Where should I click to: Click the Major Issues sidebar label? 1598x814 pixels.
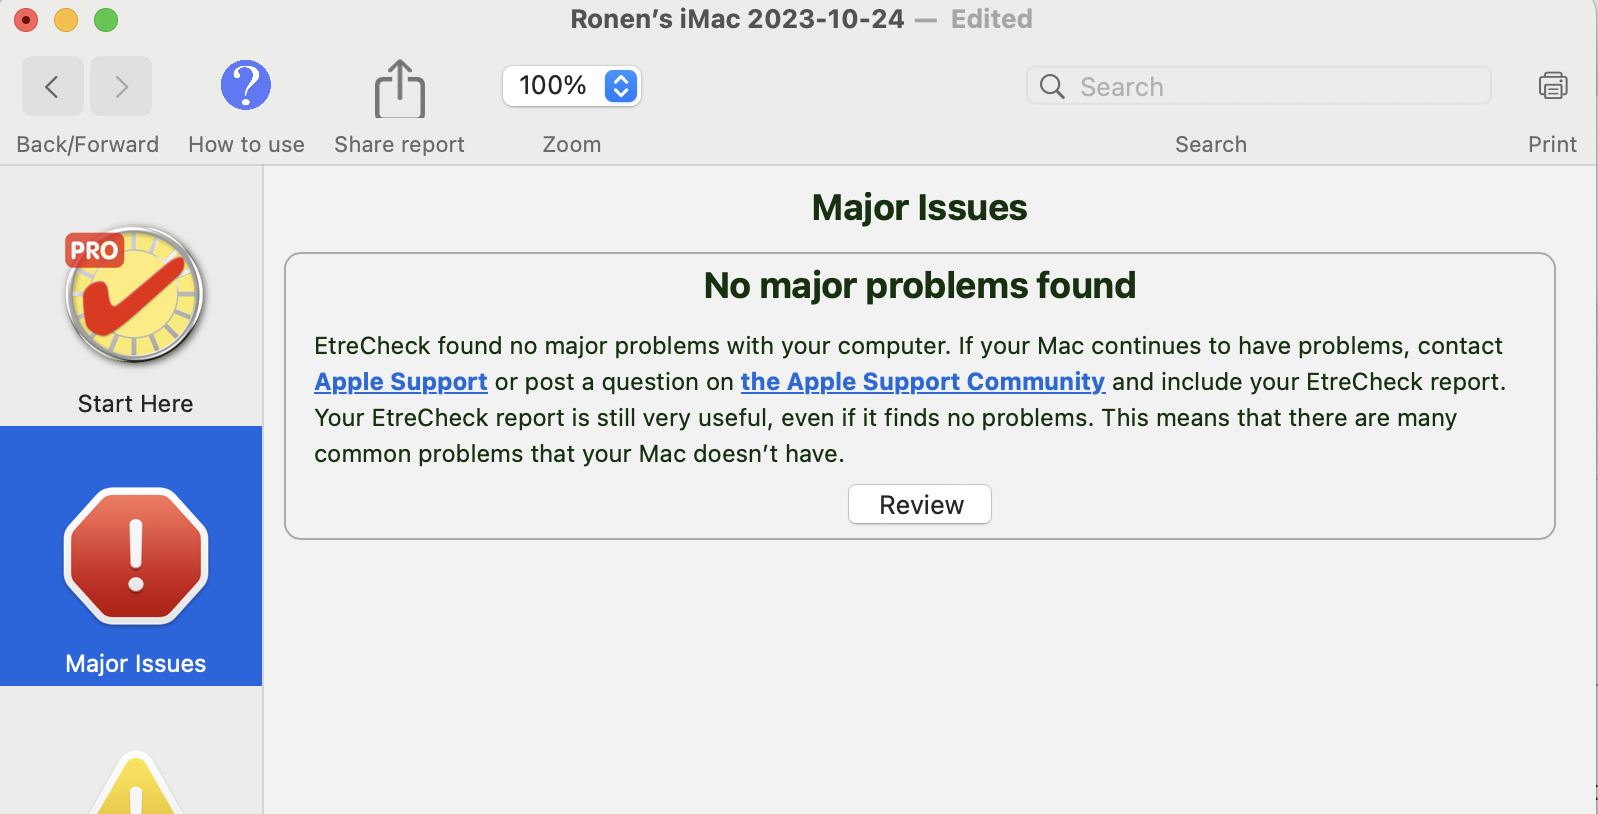click(136, 664)
